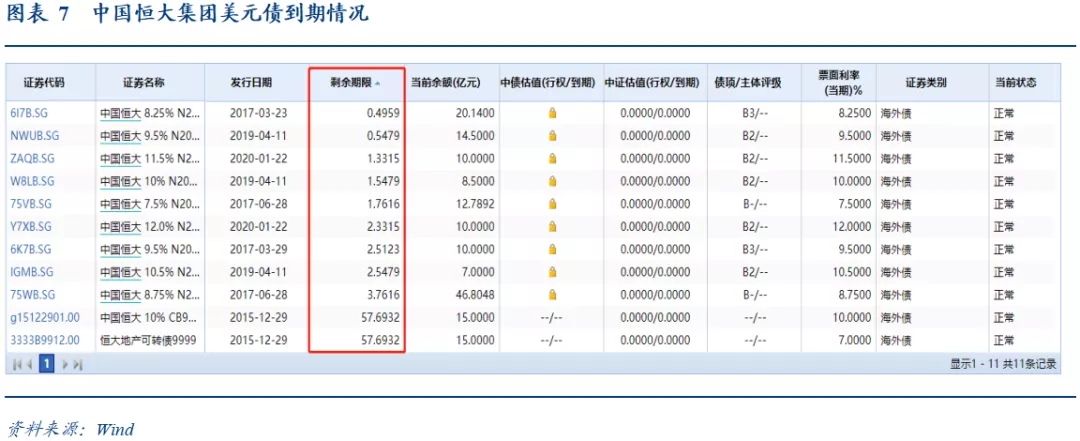This screenshot has height=441, width=1080.
Task: Click bond name 中国恒大 8.25% N2...
Action: [150, 113]
